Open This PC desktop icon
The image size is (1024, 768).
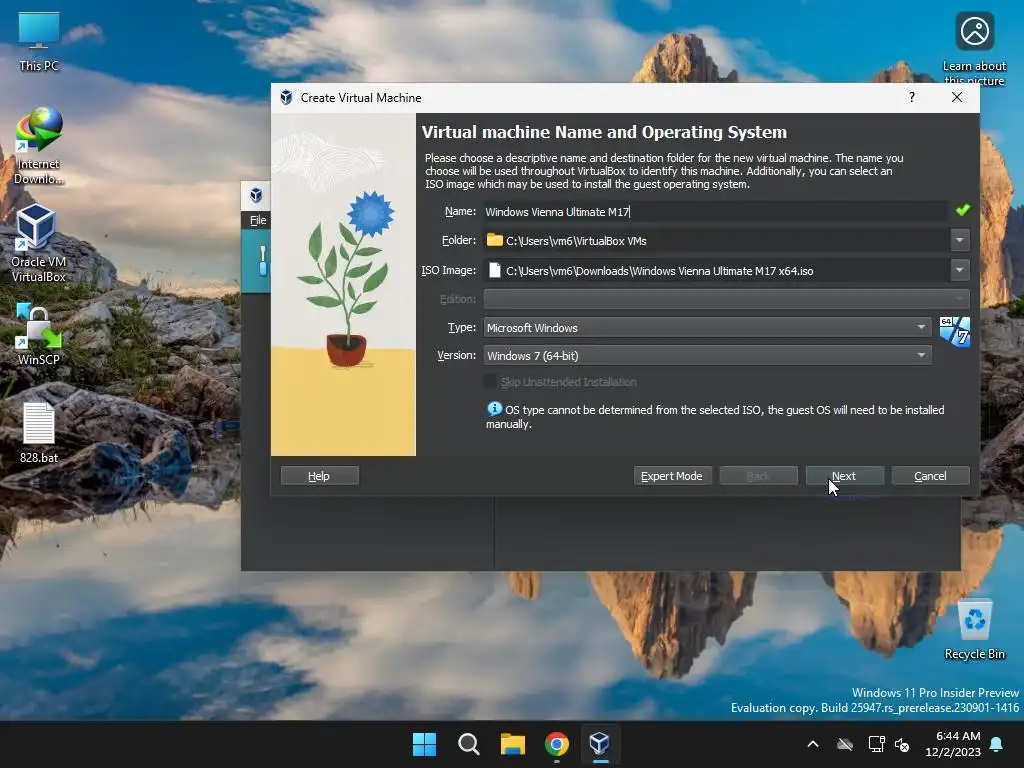click(39, 42)
